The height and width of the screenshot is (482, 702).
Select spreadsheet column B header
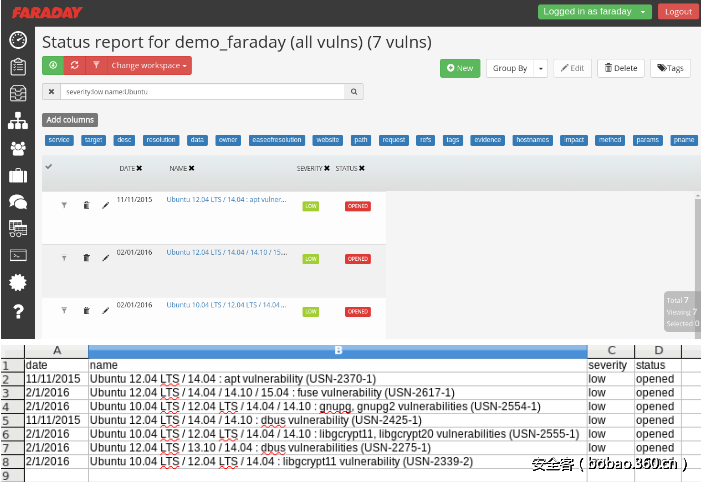pyautogui.click(x=338, y=351)
